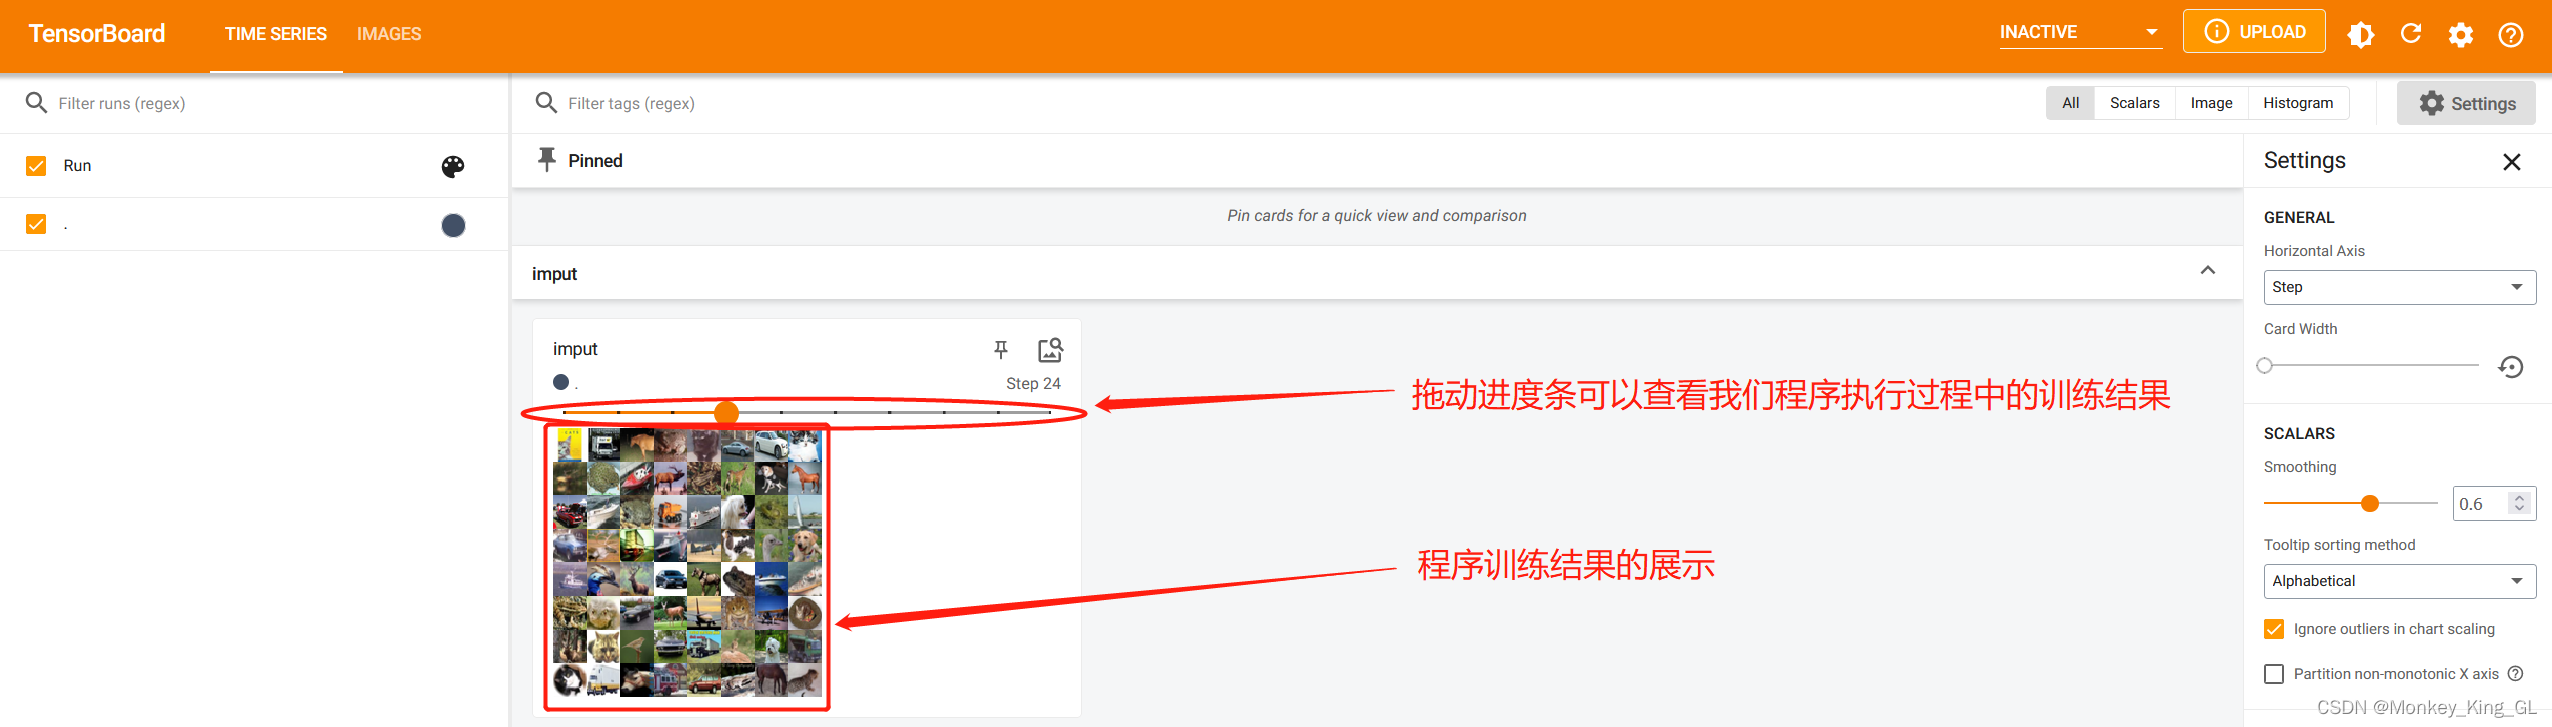Toggle dark mode theme icon
Image resolution: width=2552 pixels, height=727 pixels.
2361,35
